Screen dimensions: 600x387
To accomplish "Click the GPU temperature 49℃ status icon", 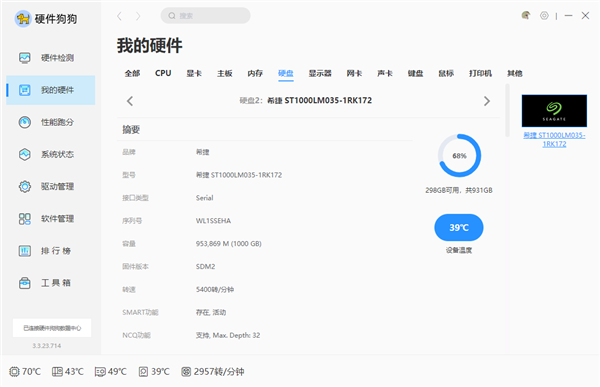I will (100, 371).
